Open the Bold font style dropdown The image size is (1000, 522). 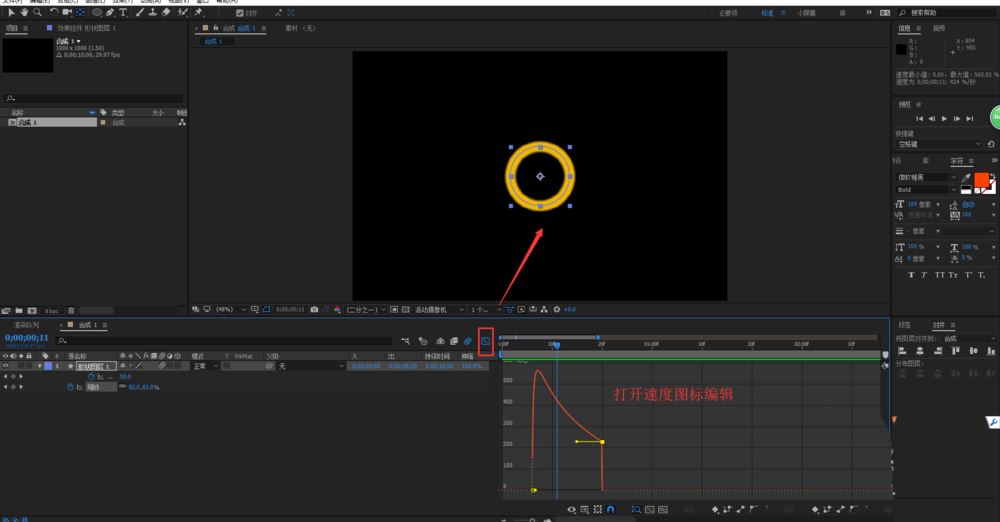click(x=927, y=190)
